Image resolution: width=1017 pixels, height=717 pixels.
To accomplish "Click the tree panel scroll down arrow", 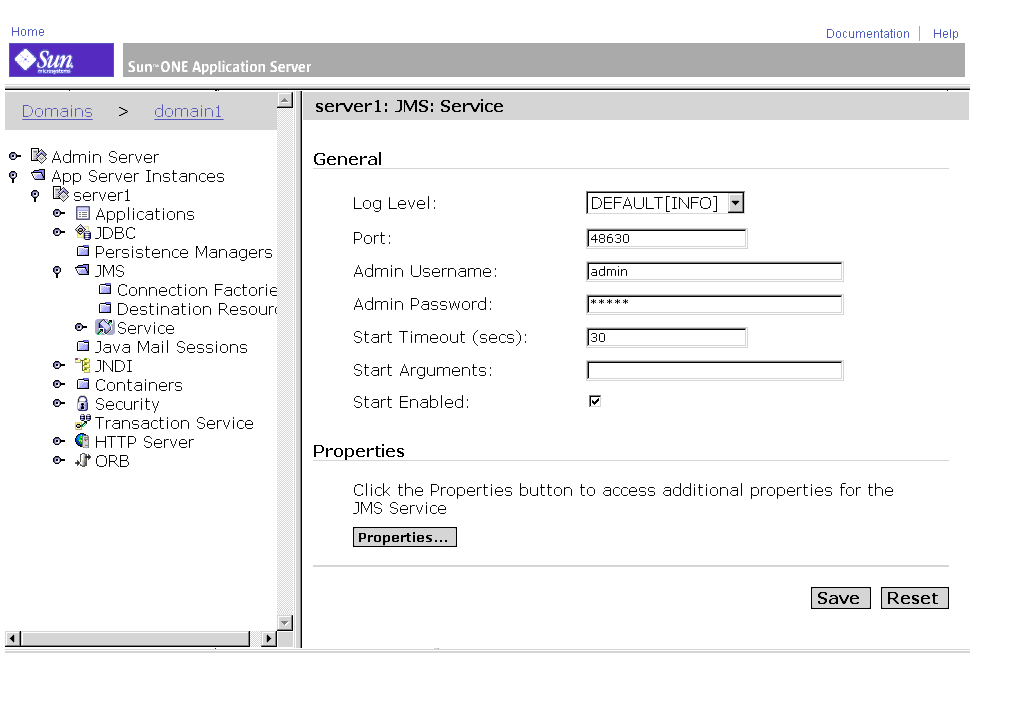I will click(x=285, y=622).
